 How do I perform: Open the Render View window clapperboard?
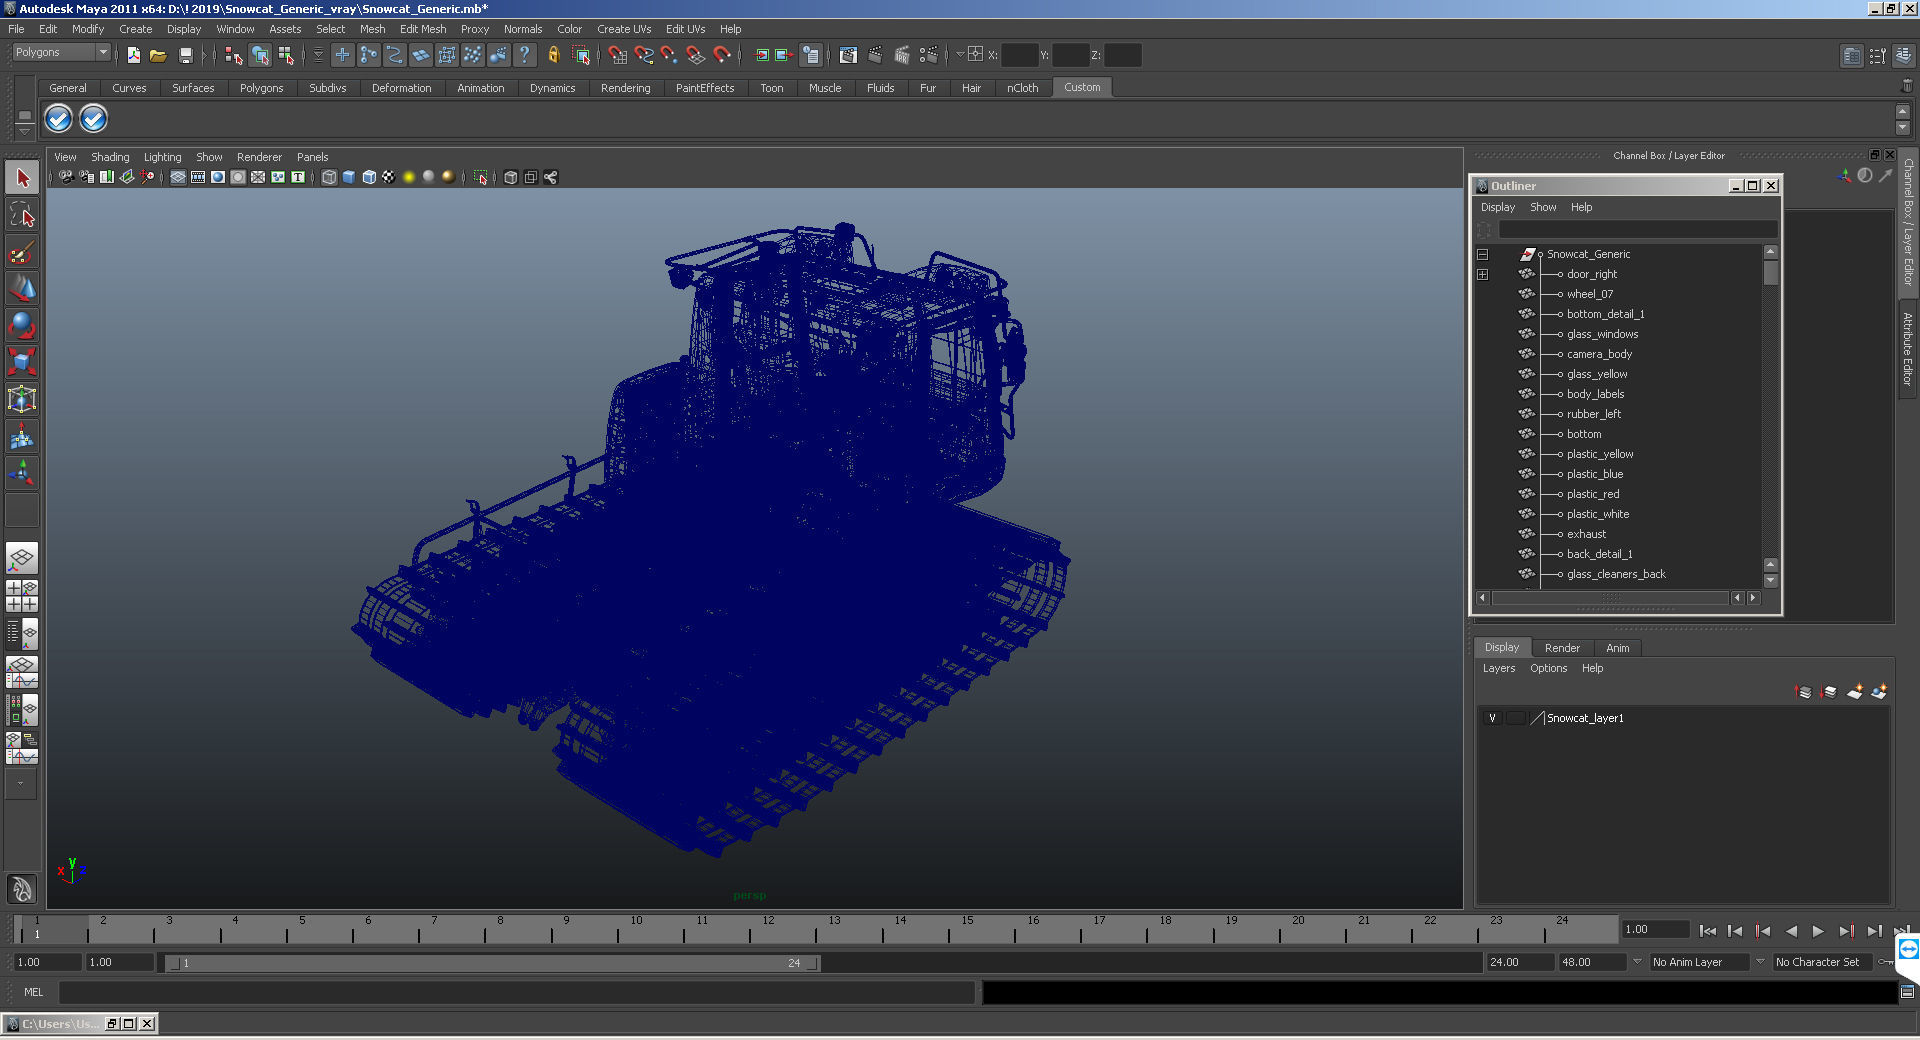click(848, 55)
